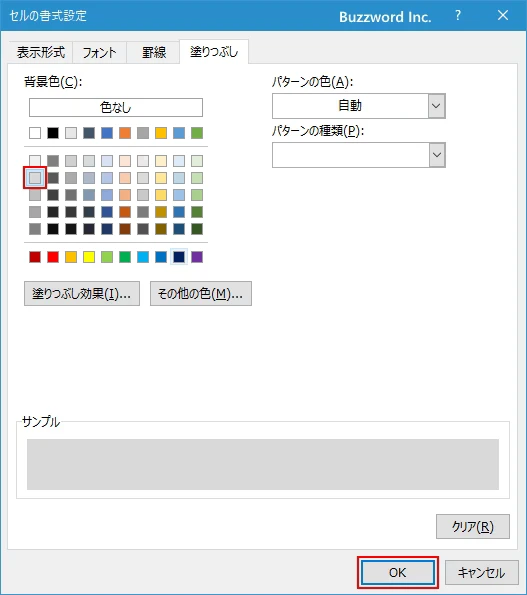
Task: Pick yellow standard color swatch
Action: (89, 257)
